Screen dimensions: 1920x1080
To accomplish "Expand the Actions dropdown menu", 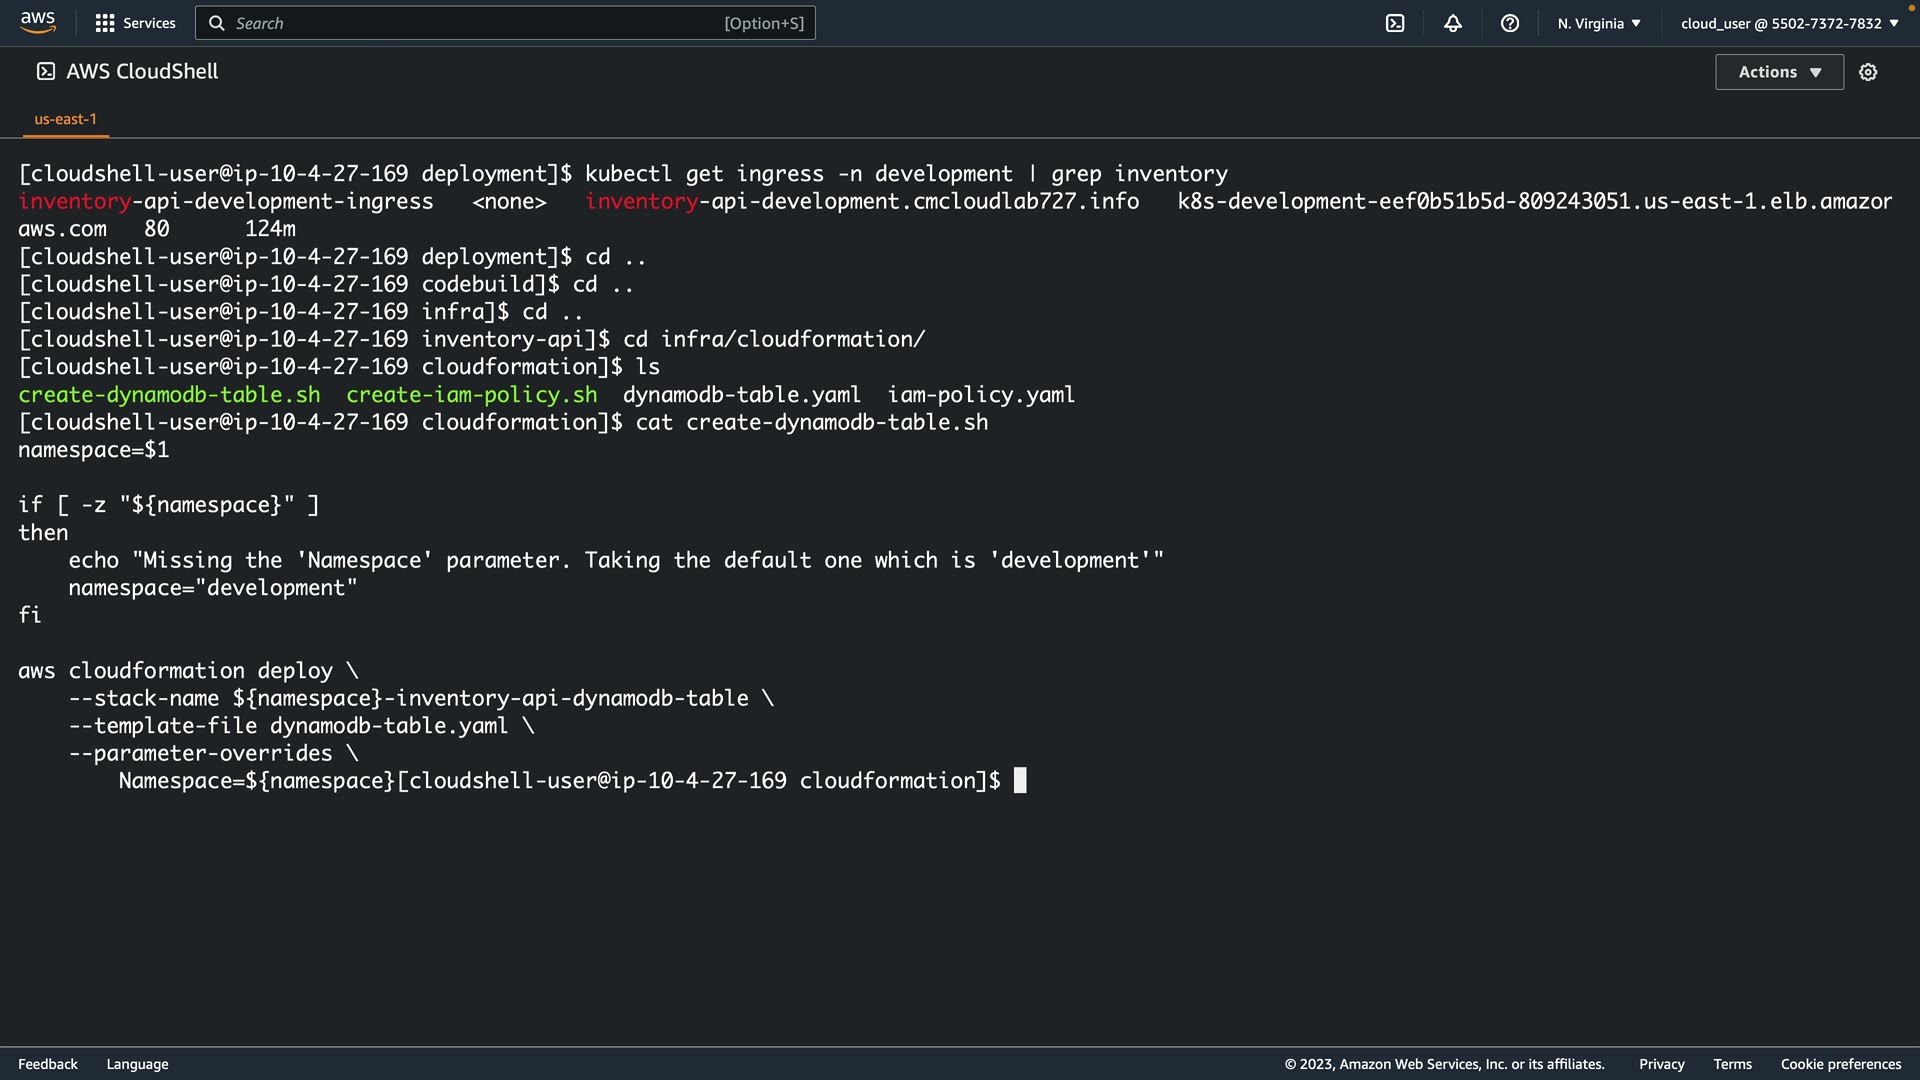I will coord(1779,72).
